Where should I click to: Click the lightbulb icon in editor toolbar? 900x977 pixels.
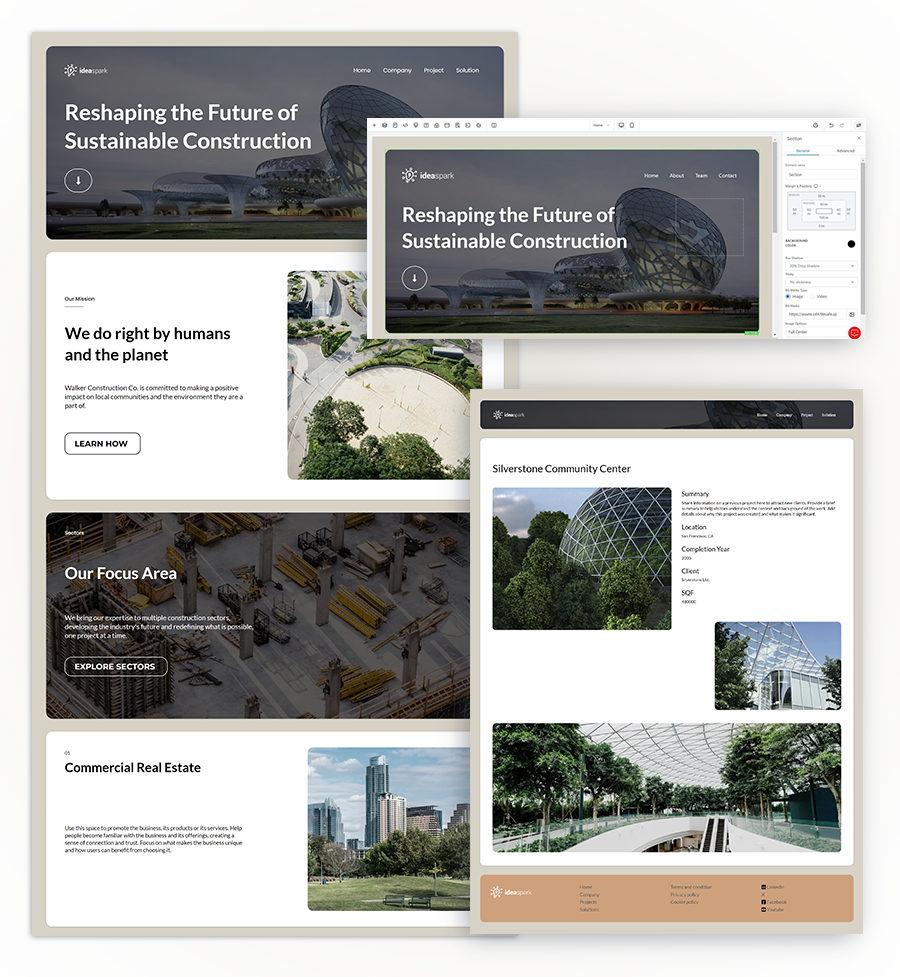416,125
